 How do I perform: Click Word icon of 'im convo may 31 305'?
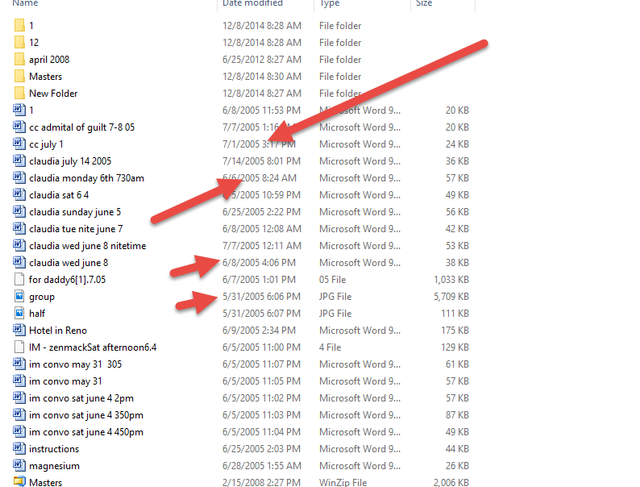point(19,364)
